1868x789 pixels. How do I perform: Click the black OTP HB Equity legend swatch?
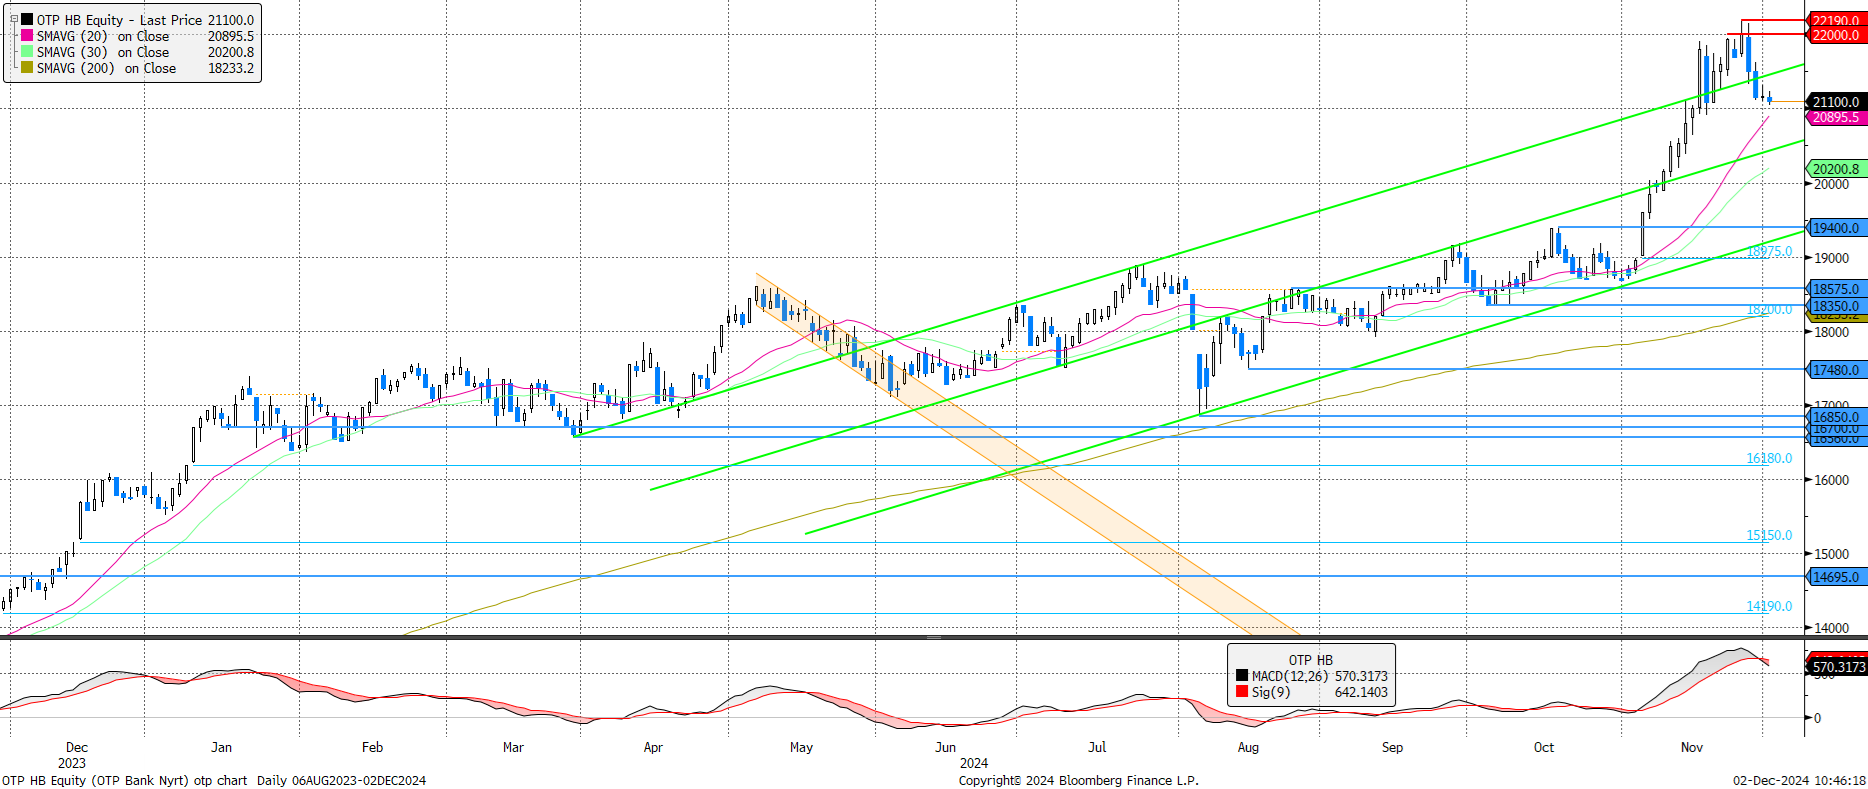(27, 20)
